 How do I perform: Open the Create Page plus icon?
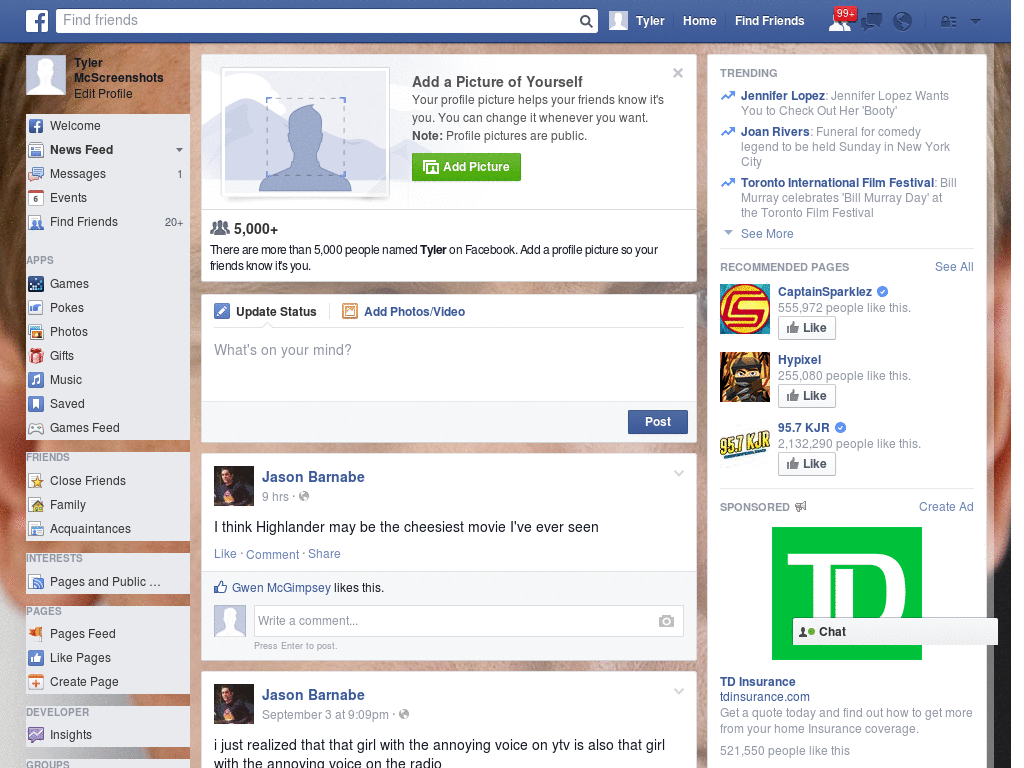[36, 682]
